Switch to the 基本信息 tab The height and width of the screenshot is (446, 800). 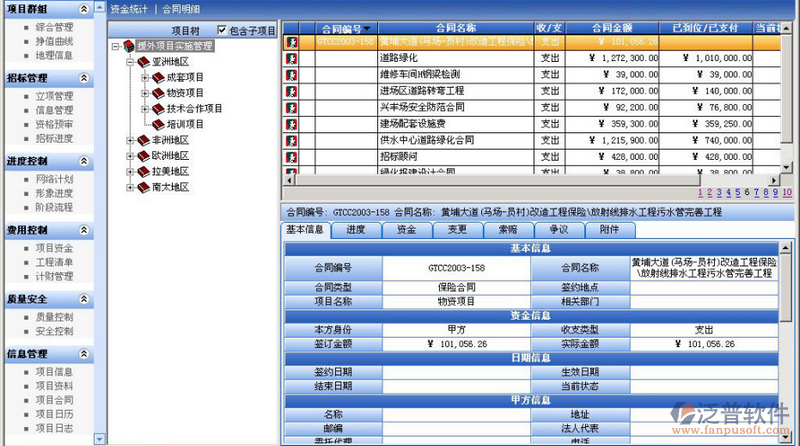pos(306,230)
